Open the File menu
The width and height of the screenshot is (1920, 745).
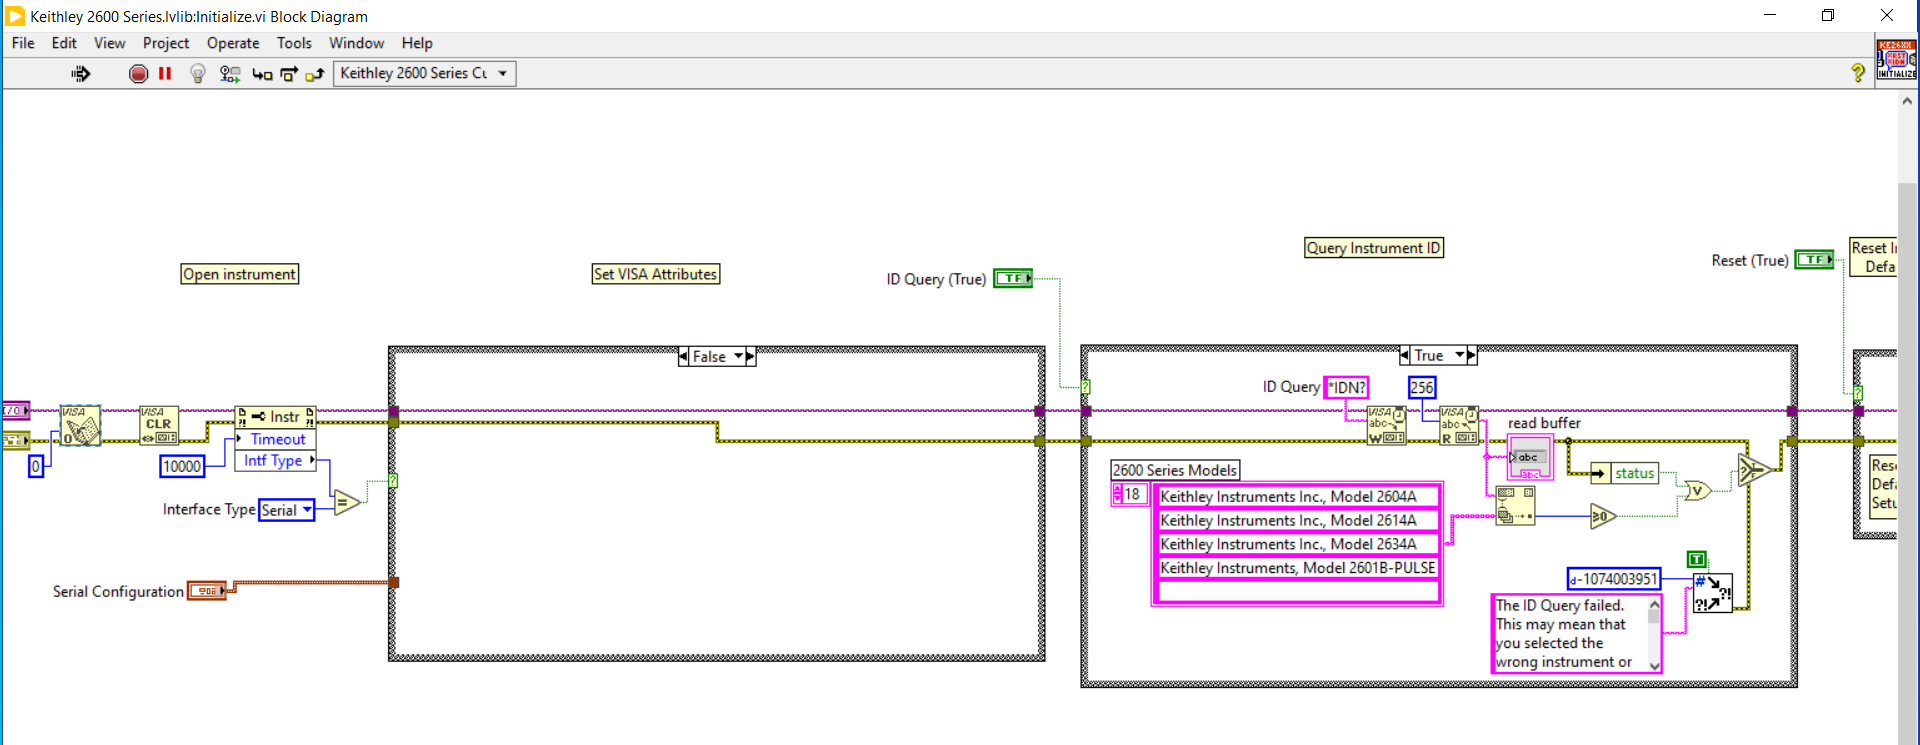23,43
